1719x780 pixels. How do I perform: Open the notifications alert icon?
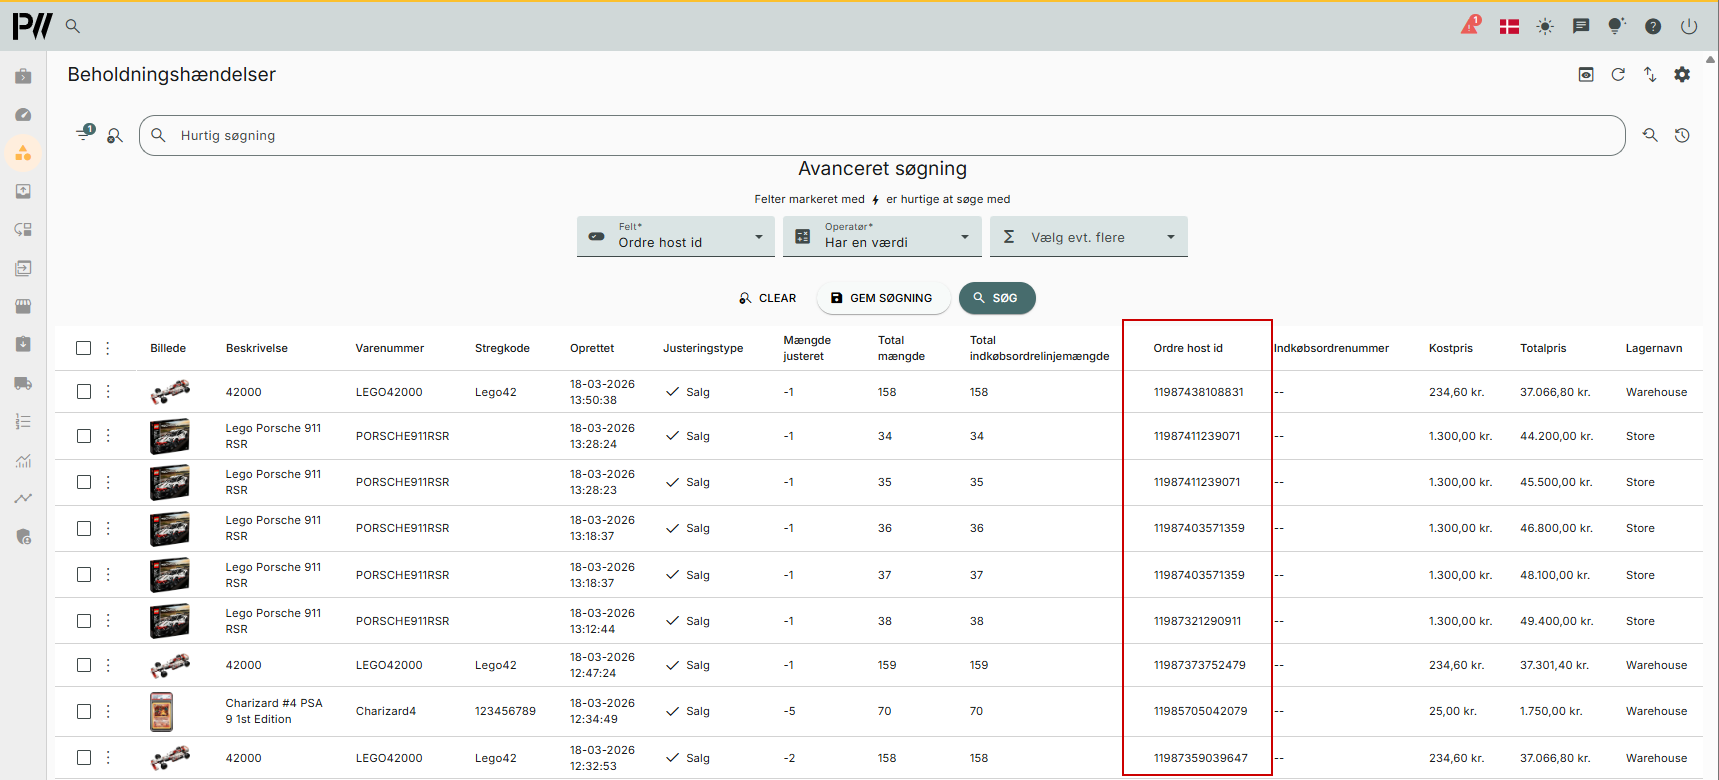pos(1470,26)
